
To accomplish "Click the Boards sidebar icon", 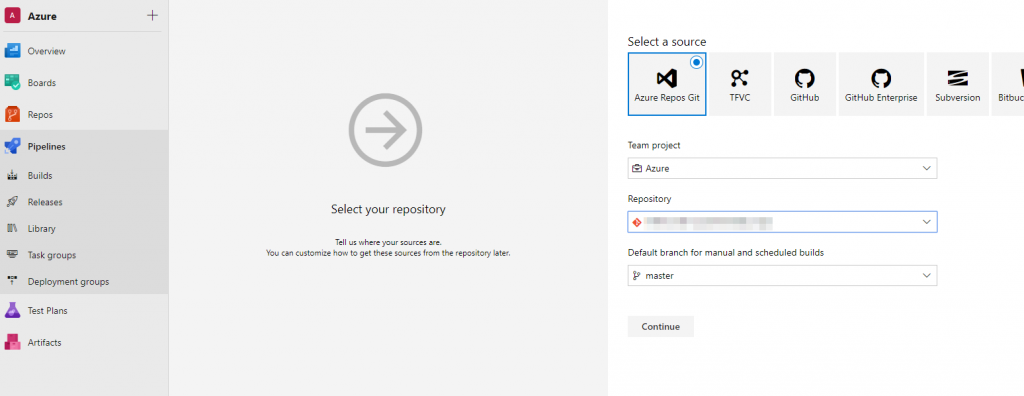I will point(13,83).
